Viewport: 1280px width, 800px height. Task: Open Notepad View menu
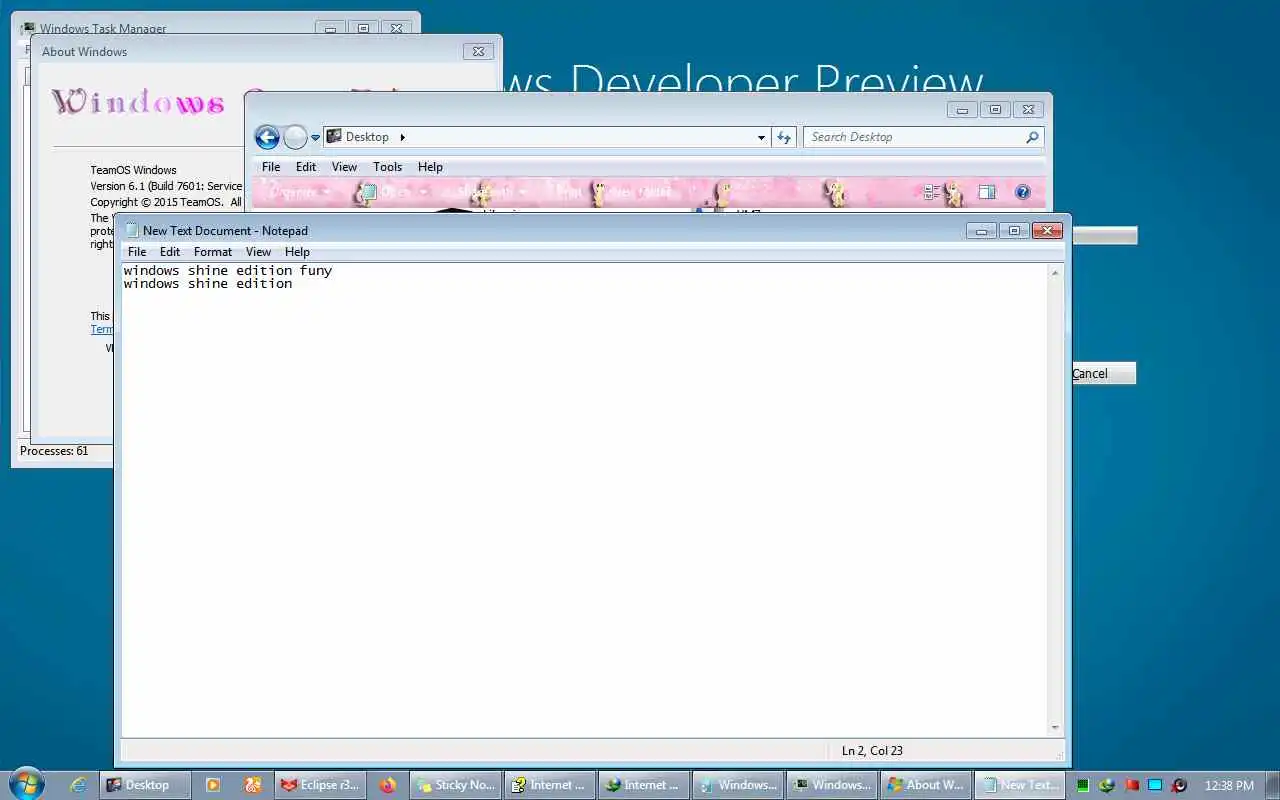tap(258, 252)
